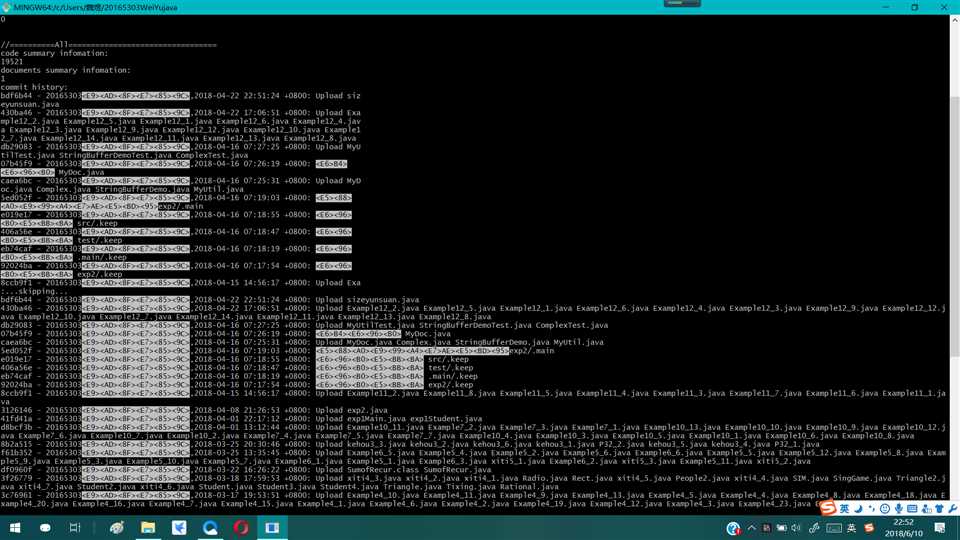
Task: Open the skin shirt icon on the Sogou bar
Action: [x=940, y=509]
